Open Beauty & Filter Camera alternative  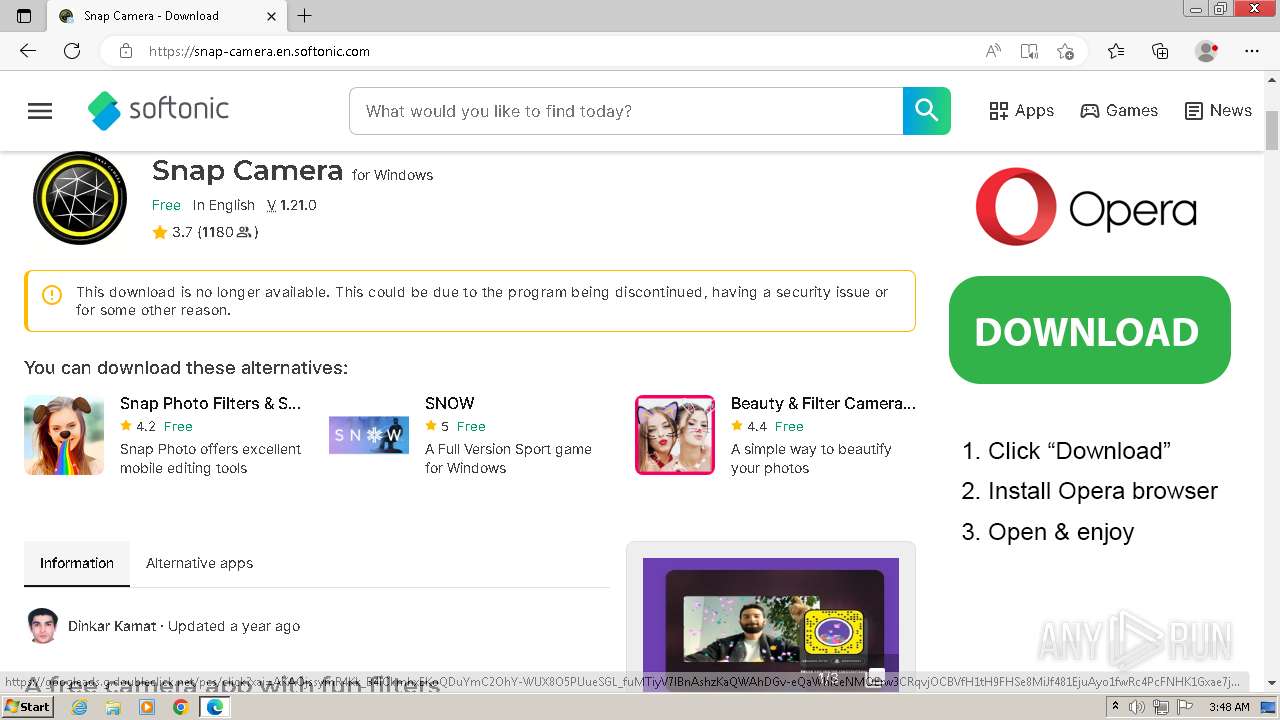point(823,403)
